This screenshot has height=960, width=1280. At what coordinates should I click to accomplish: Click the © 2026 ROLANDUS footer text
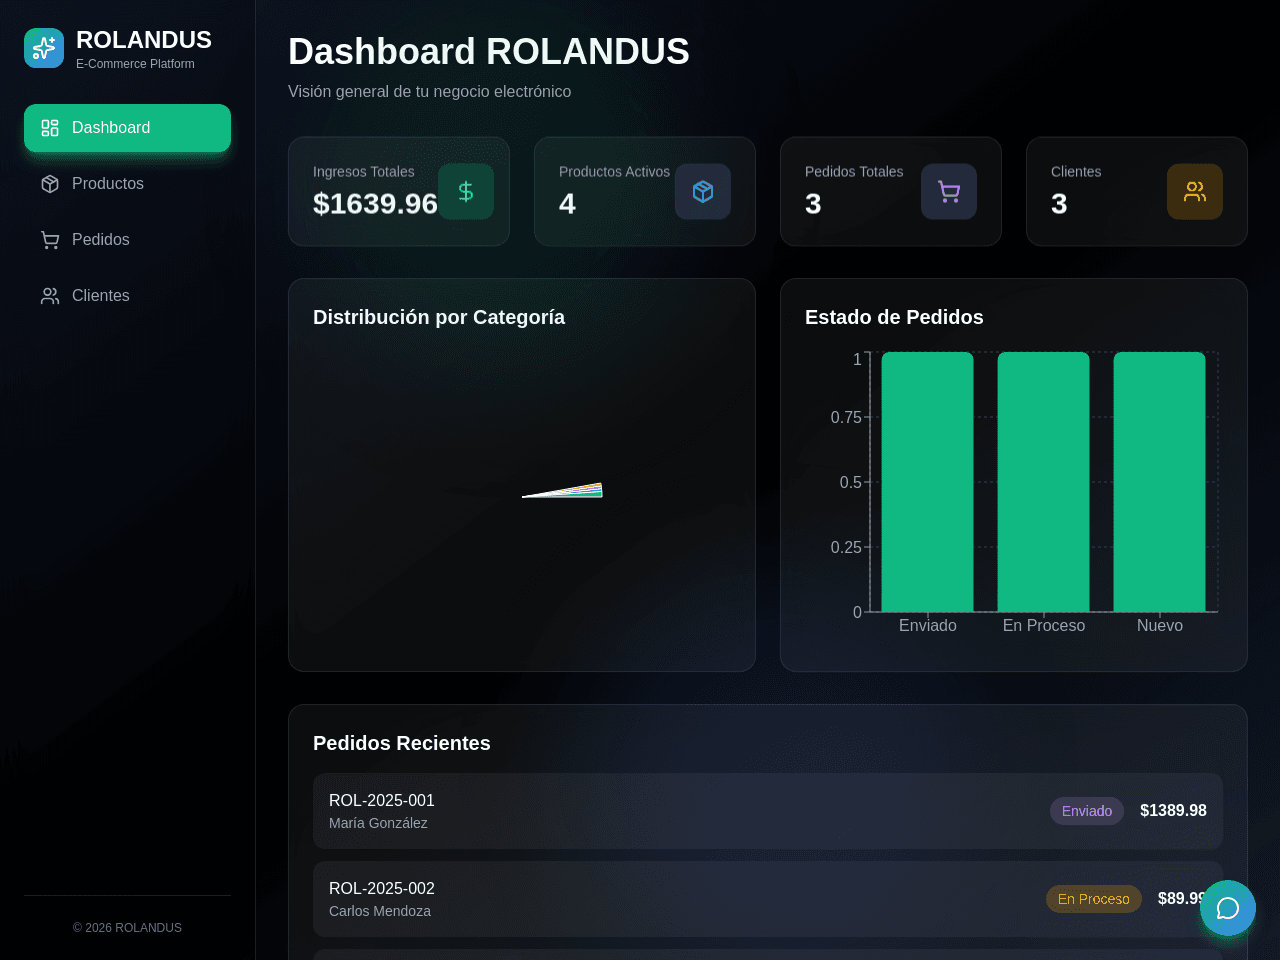[127, 928]
